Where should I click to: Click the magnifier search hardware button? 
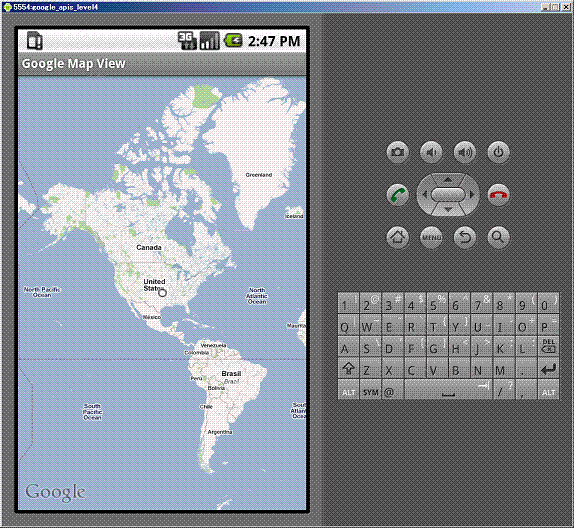coord(498,237)
